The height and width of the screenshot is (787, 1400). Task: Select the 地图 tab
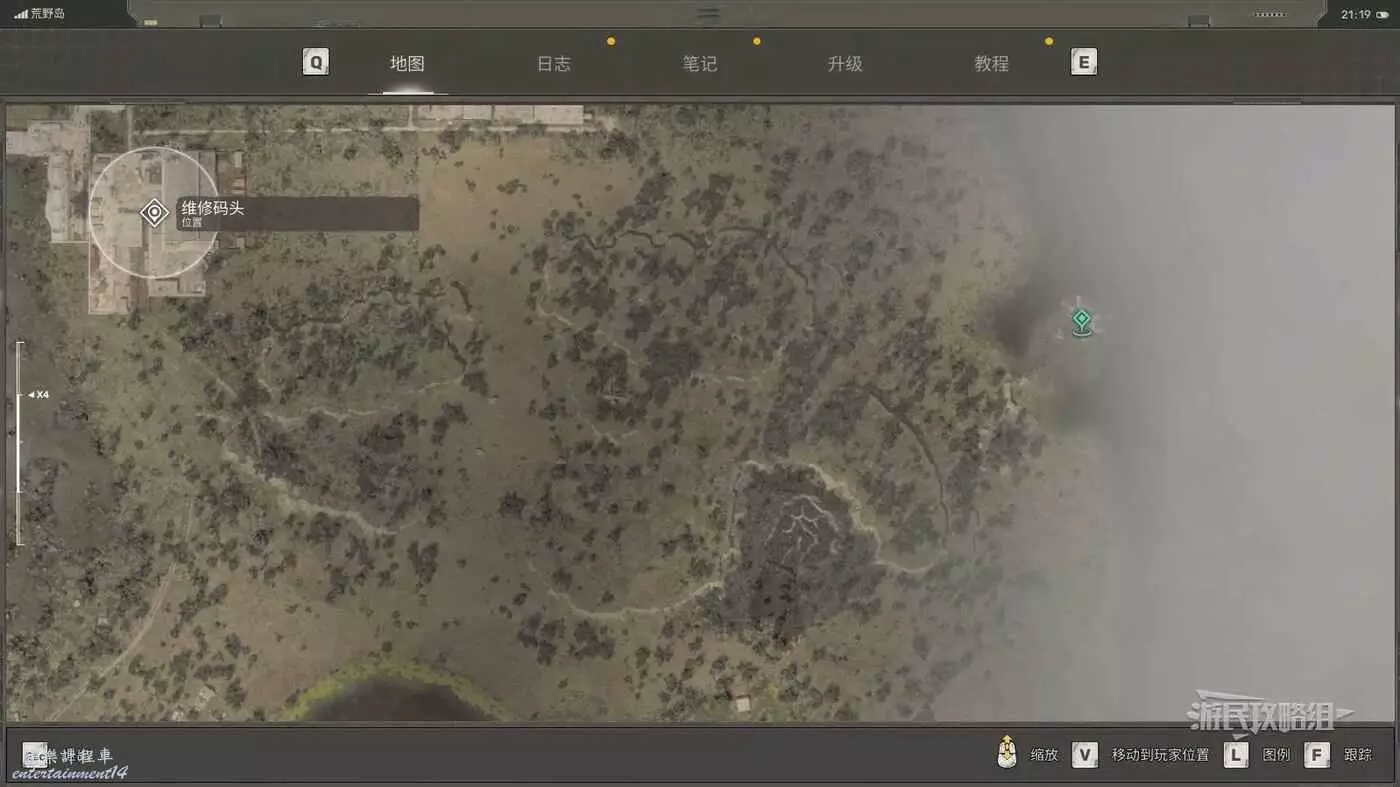click(407, 64)
